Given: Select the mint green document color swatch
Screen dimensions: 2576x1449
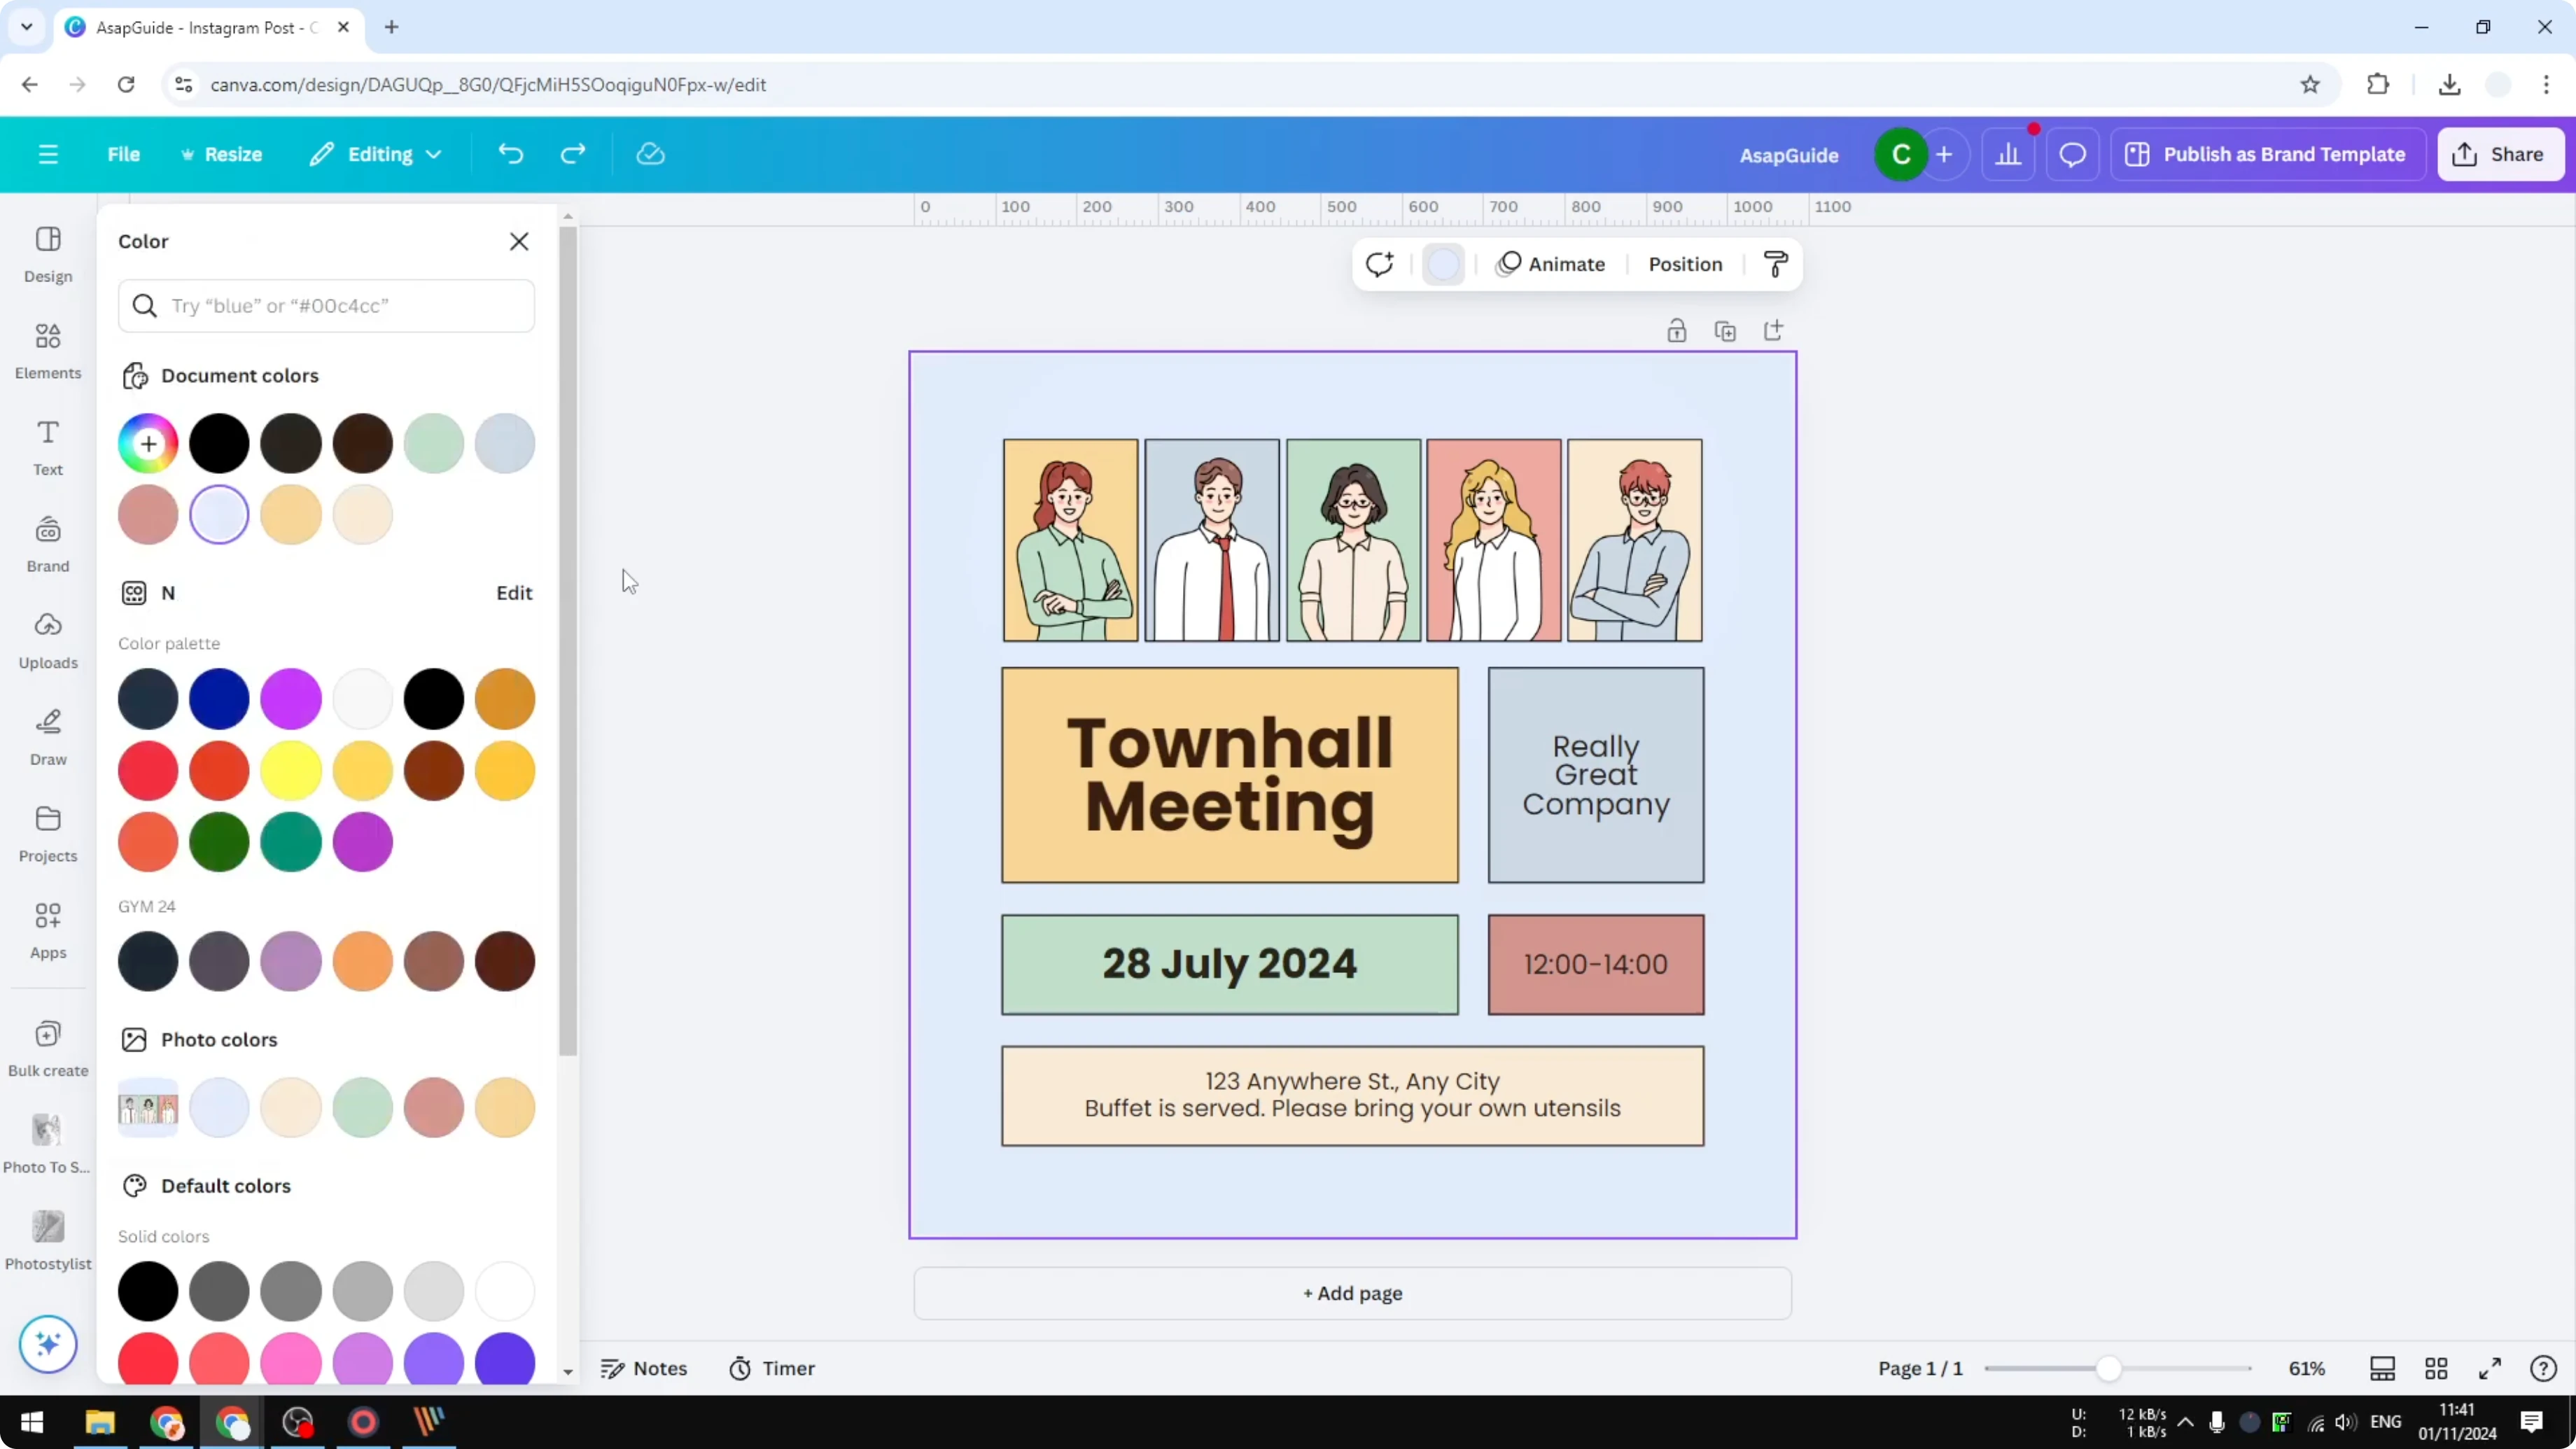Looking at the screenshot, I should click(x=434, y=443).
